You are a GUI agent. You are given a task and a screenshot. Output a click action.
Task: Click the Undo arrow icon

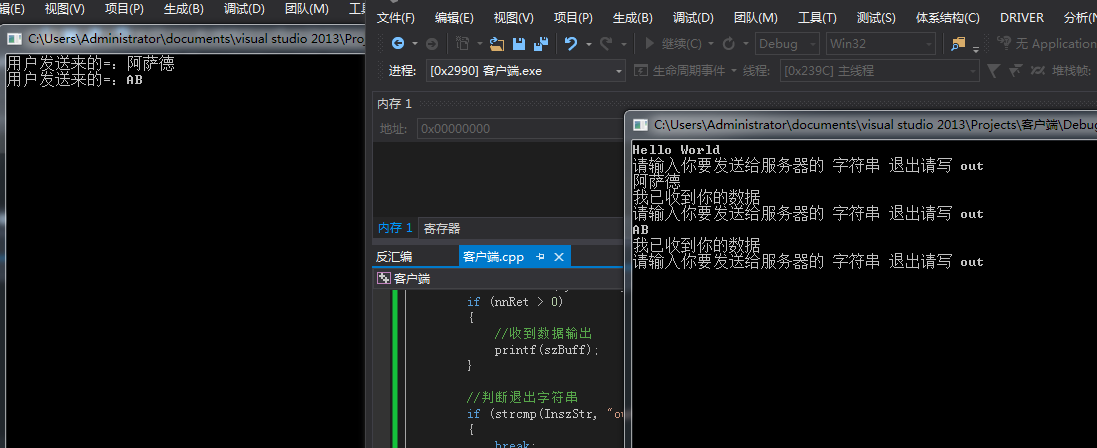point(571,43)
